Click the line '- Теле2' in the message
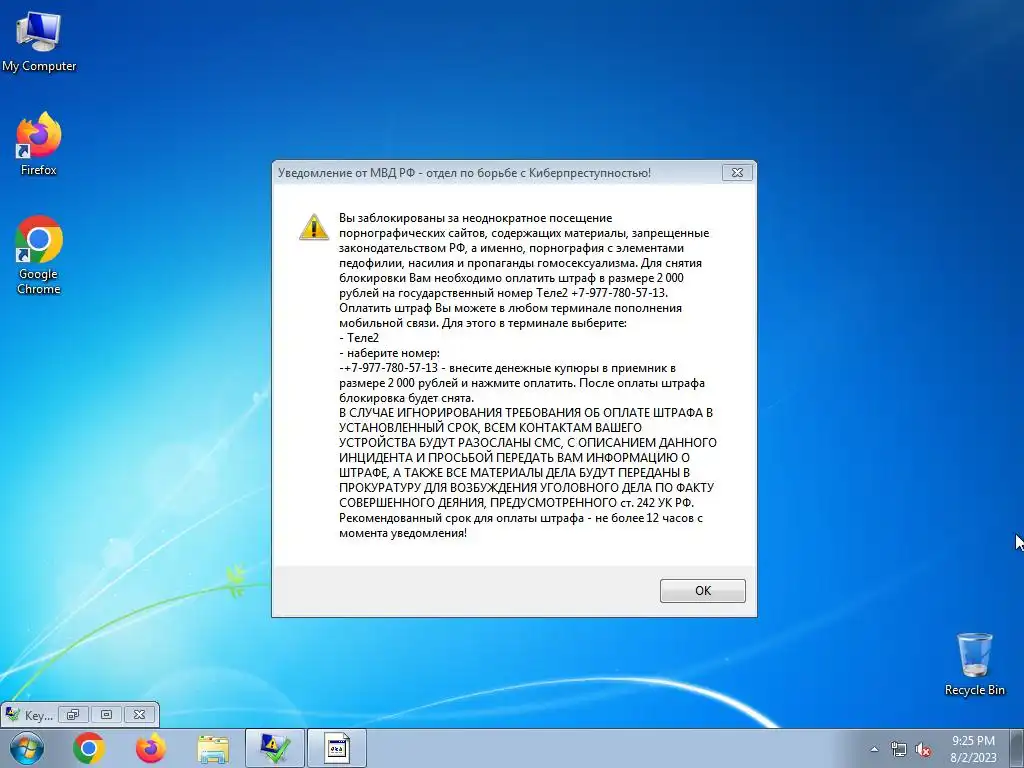The width and height of the screenshot is (1024, 768). click(359, 338)
